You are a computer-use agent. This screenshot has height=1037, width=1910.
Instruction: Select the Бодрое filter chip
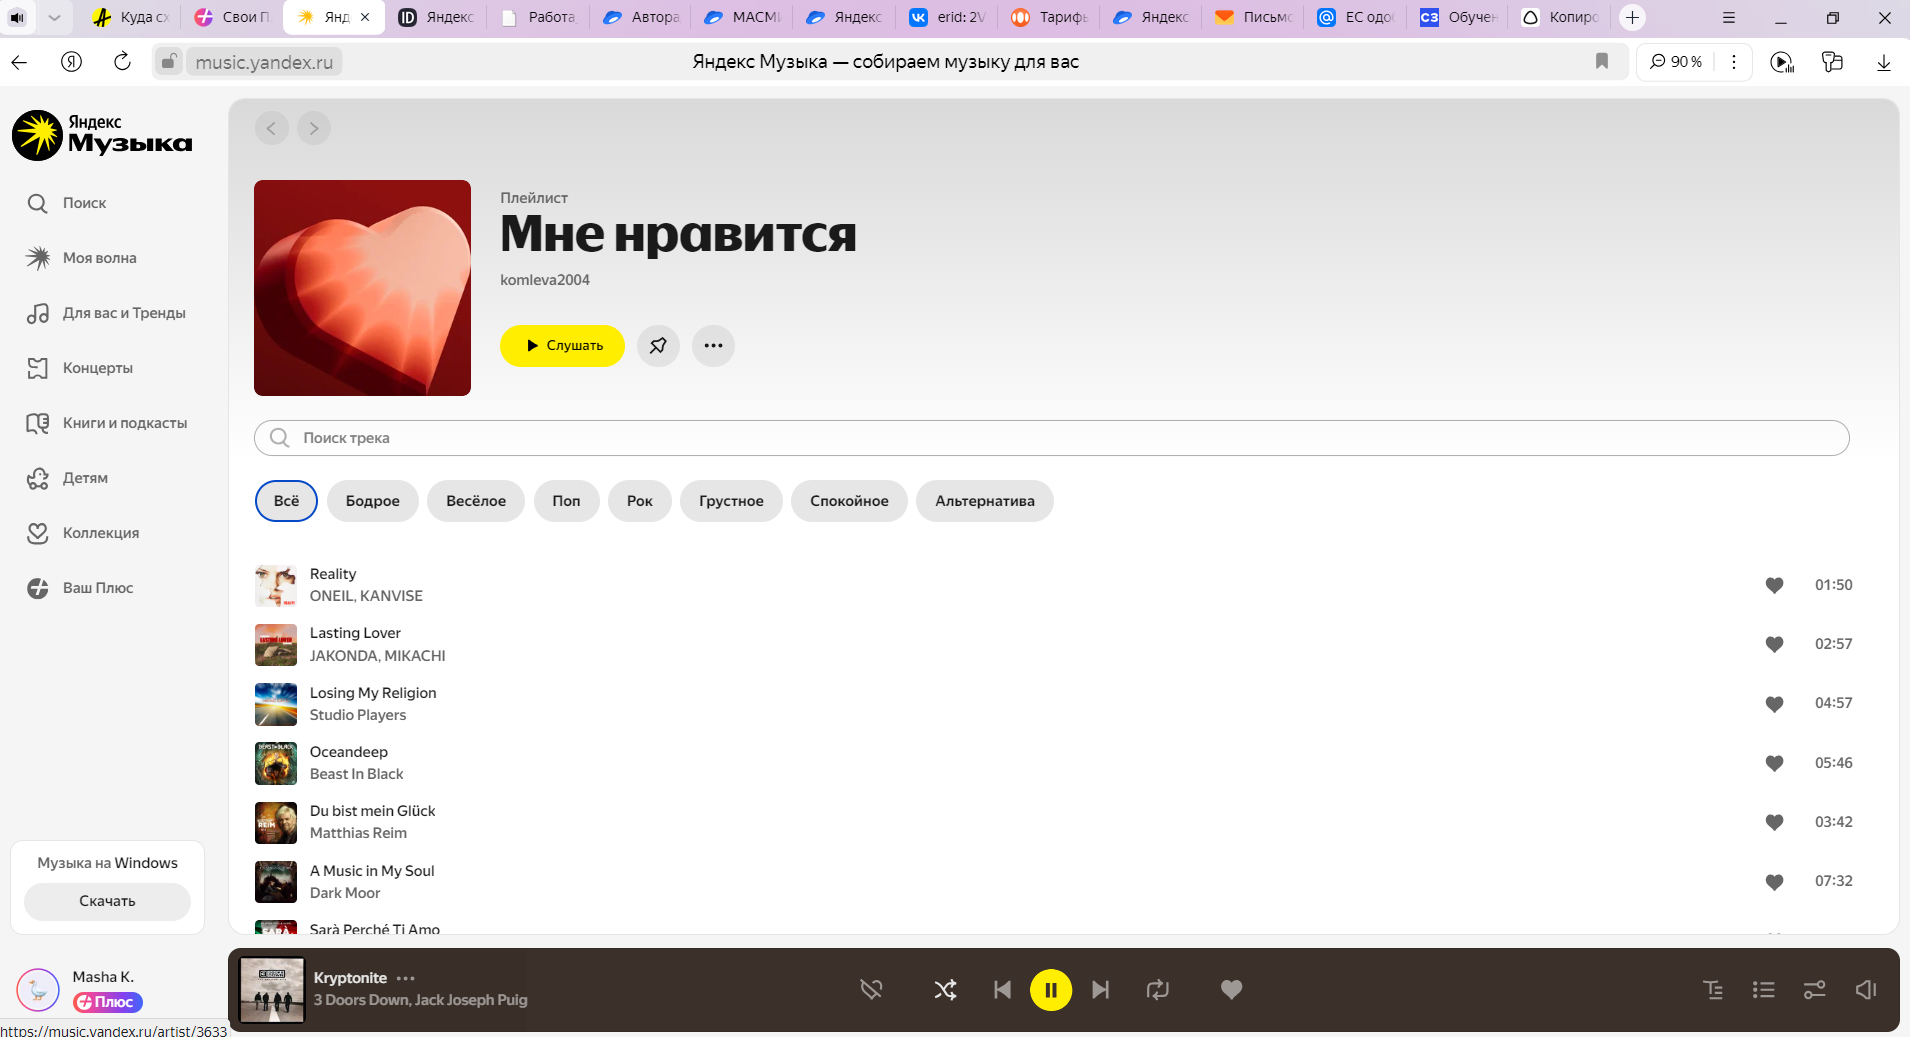373,501
